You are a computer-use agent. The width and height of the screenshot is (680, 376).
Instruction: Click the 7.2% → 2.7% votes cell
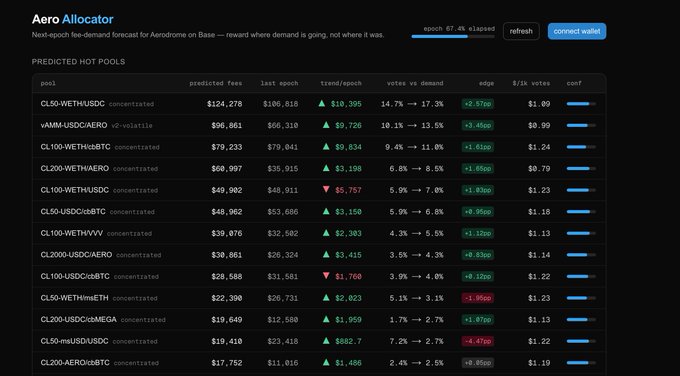tap(416, 341)
